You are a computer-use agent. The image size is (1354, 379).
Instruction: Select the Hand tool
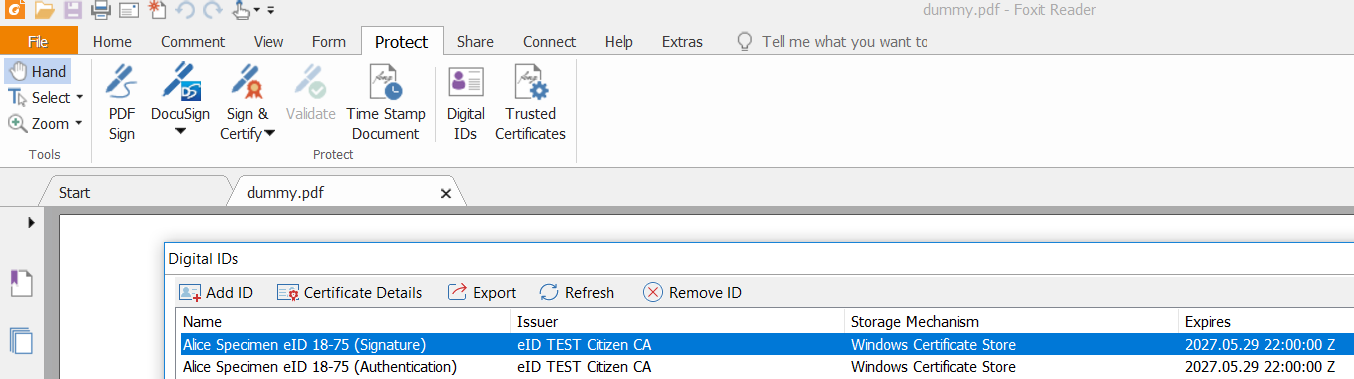[x=37, y=71]
